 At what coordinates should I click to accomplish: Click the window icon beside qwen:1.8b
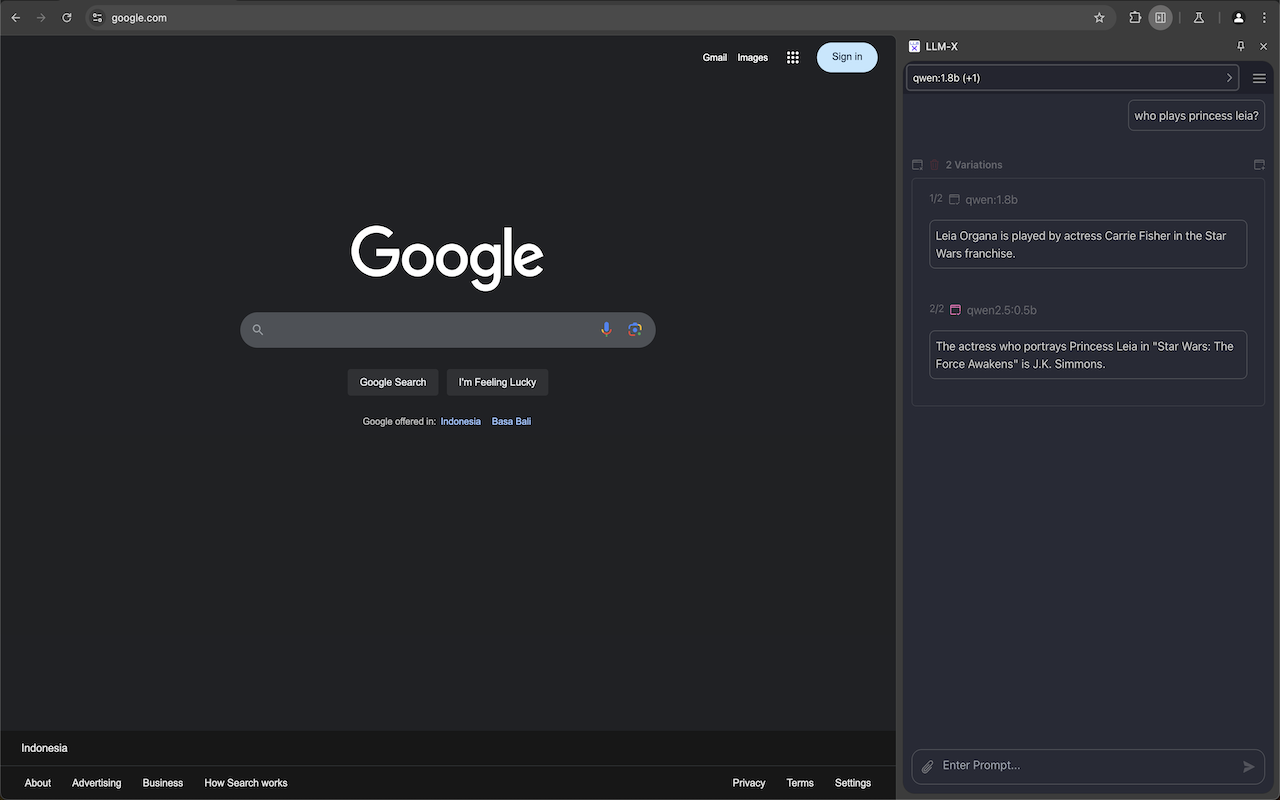pyautogui.click(x=954, y=200)
